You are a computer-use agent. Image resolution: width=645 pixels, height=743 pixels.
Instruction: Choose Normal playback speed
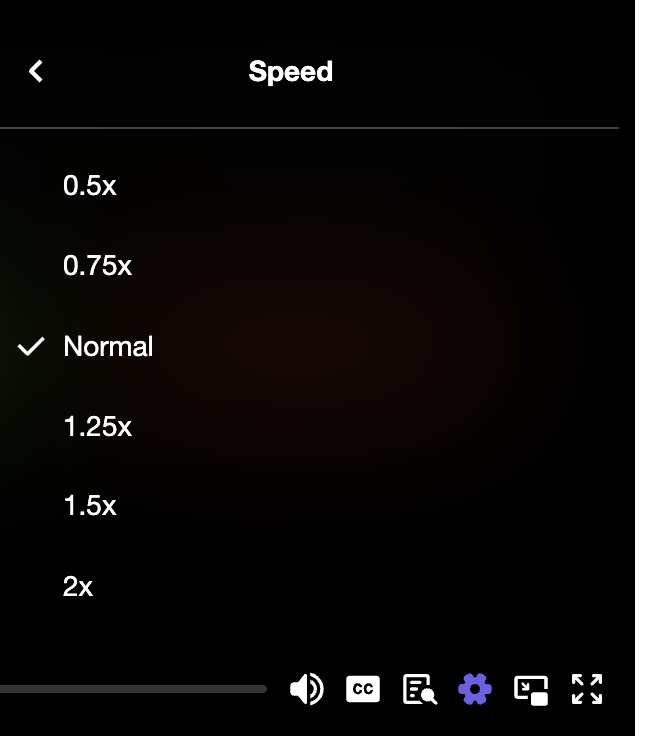(x=108, y=347)
